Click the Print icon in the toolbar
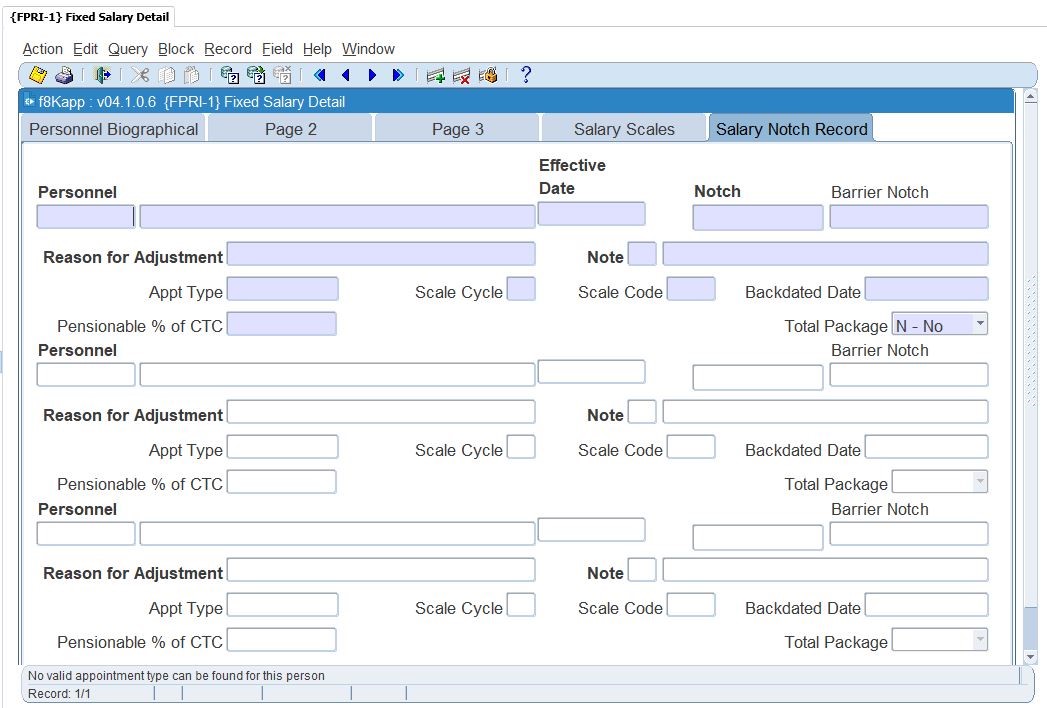1047x708 pixels. point(64,75)
